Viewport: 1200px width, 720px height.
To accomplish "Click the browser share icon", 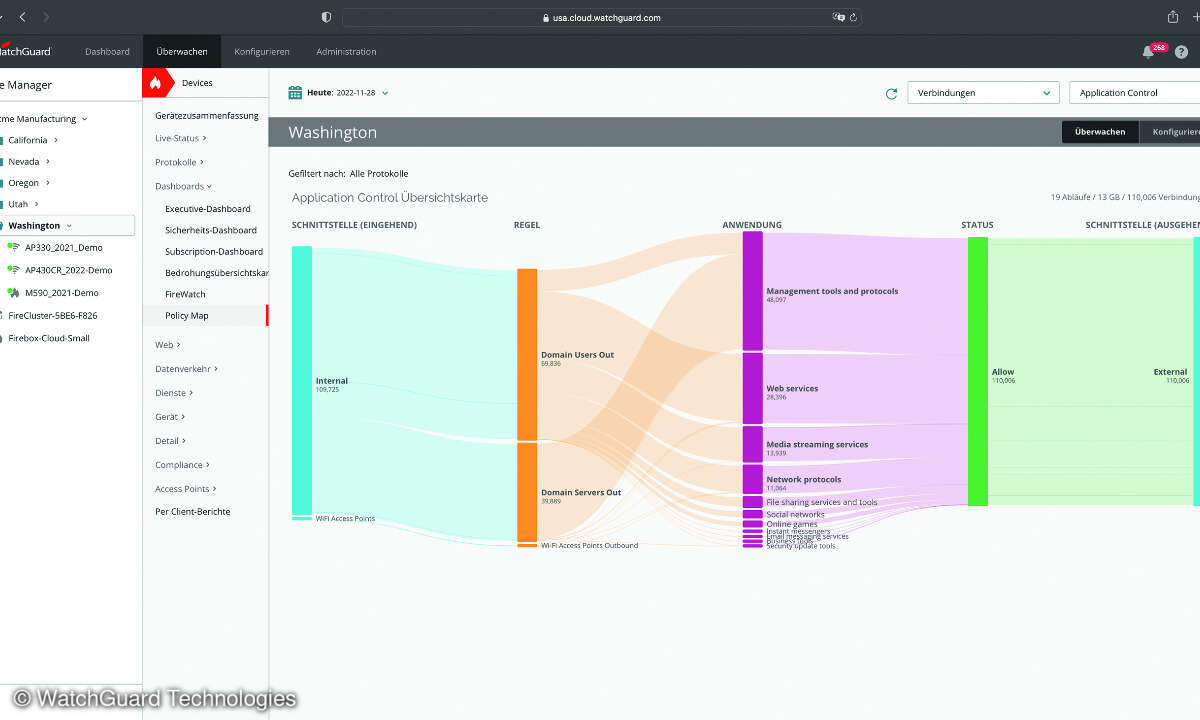I will click(x=1173, y=17).
